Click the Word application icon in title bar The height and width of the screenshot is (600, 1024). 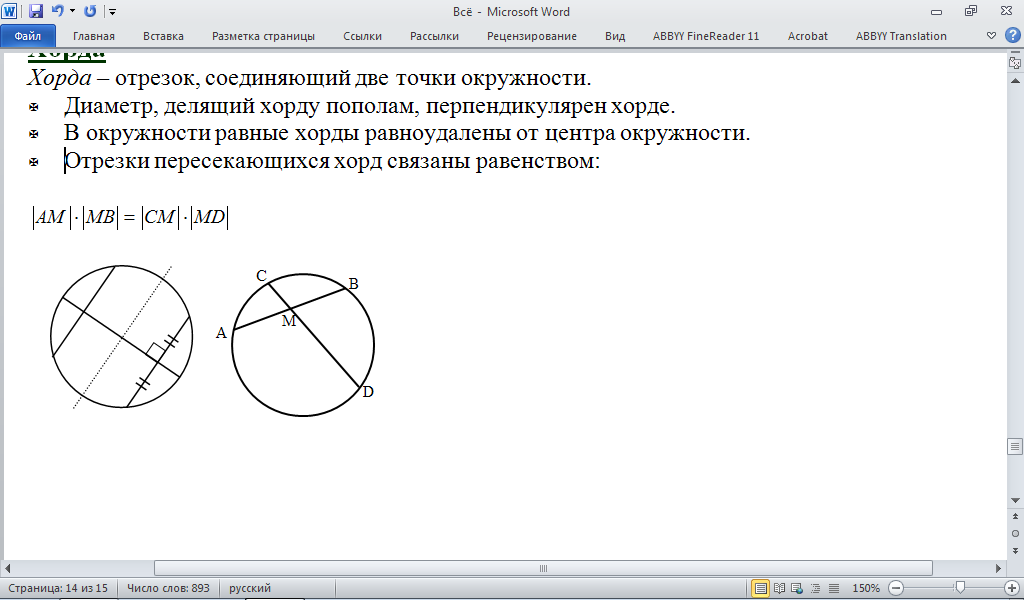(x=9, y=11)
